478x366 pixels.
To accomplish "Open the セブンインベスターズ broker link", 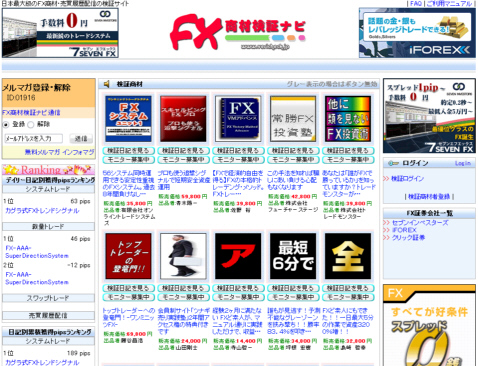I will tap(420, 223).
